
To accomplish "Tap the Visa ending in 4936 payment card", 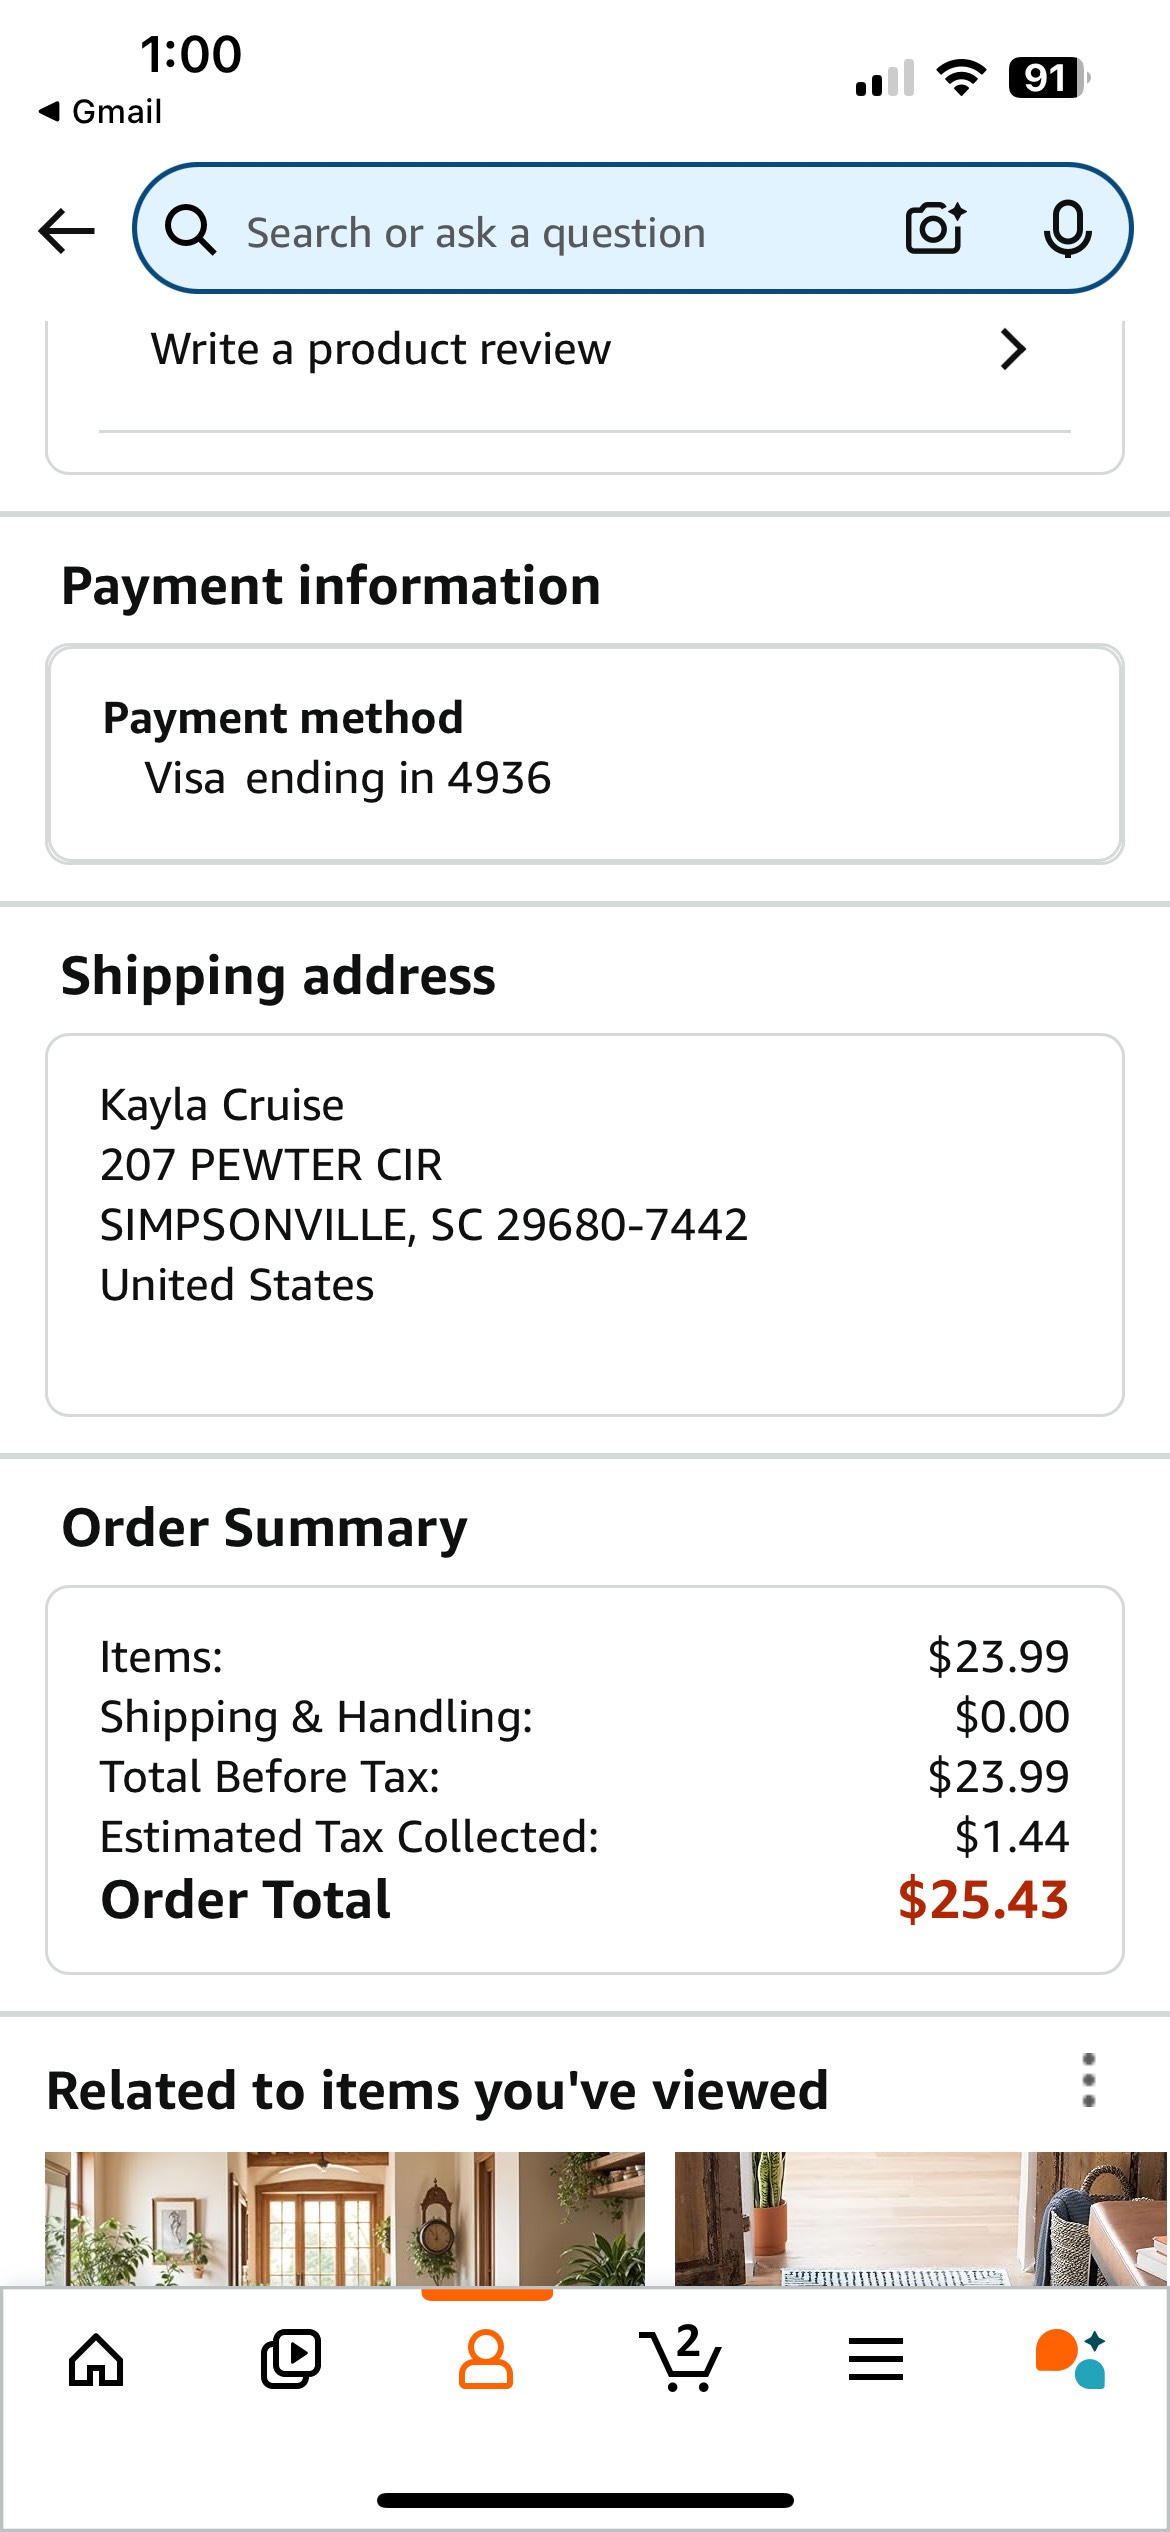I will 585,754.
